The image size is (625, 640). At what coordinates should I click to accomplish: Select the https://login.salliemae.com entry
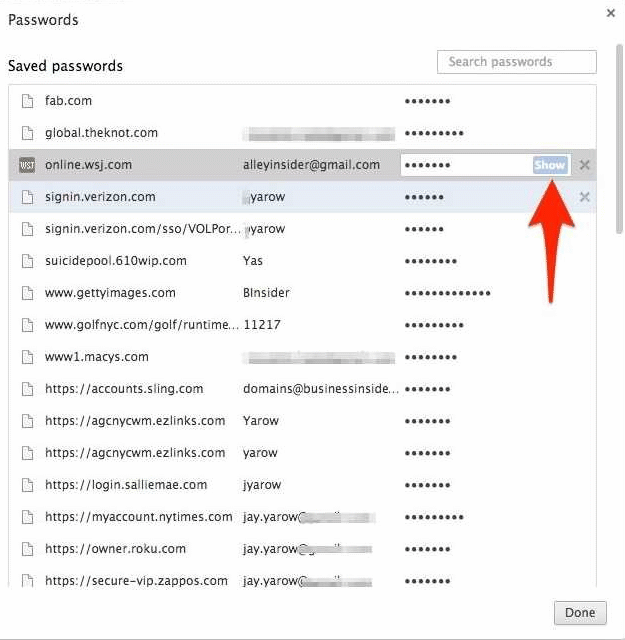126,485
